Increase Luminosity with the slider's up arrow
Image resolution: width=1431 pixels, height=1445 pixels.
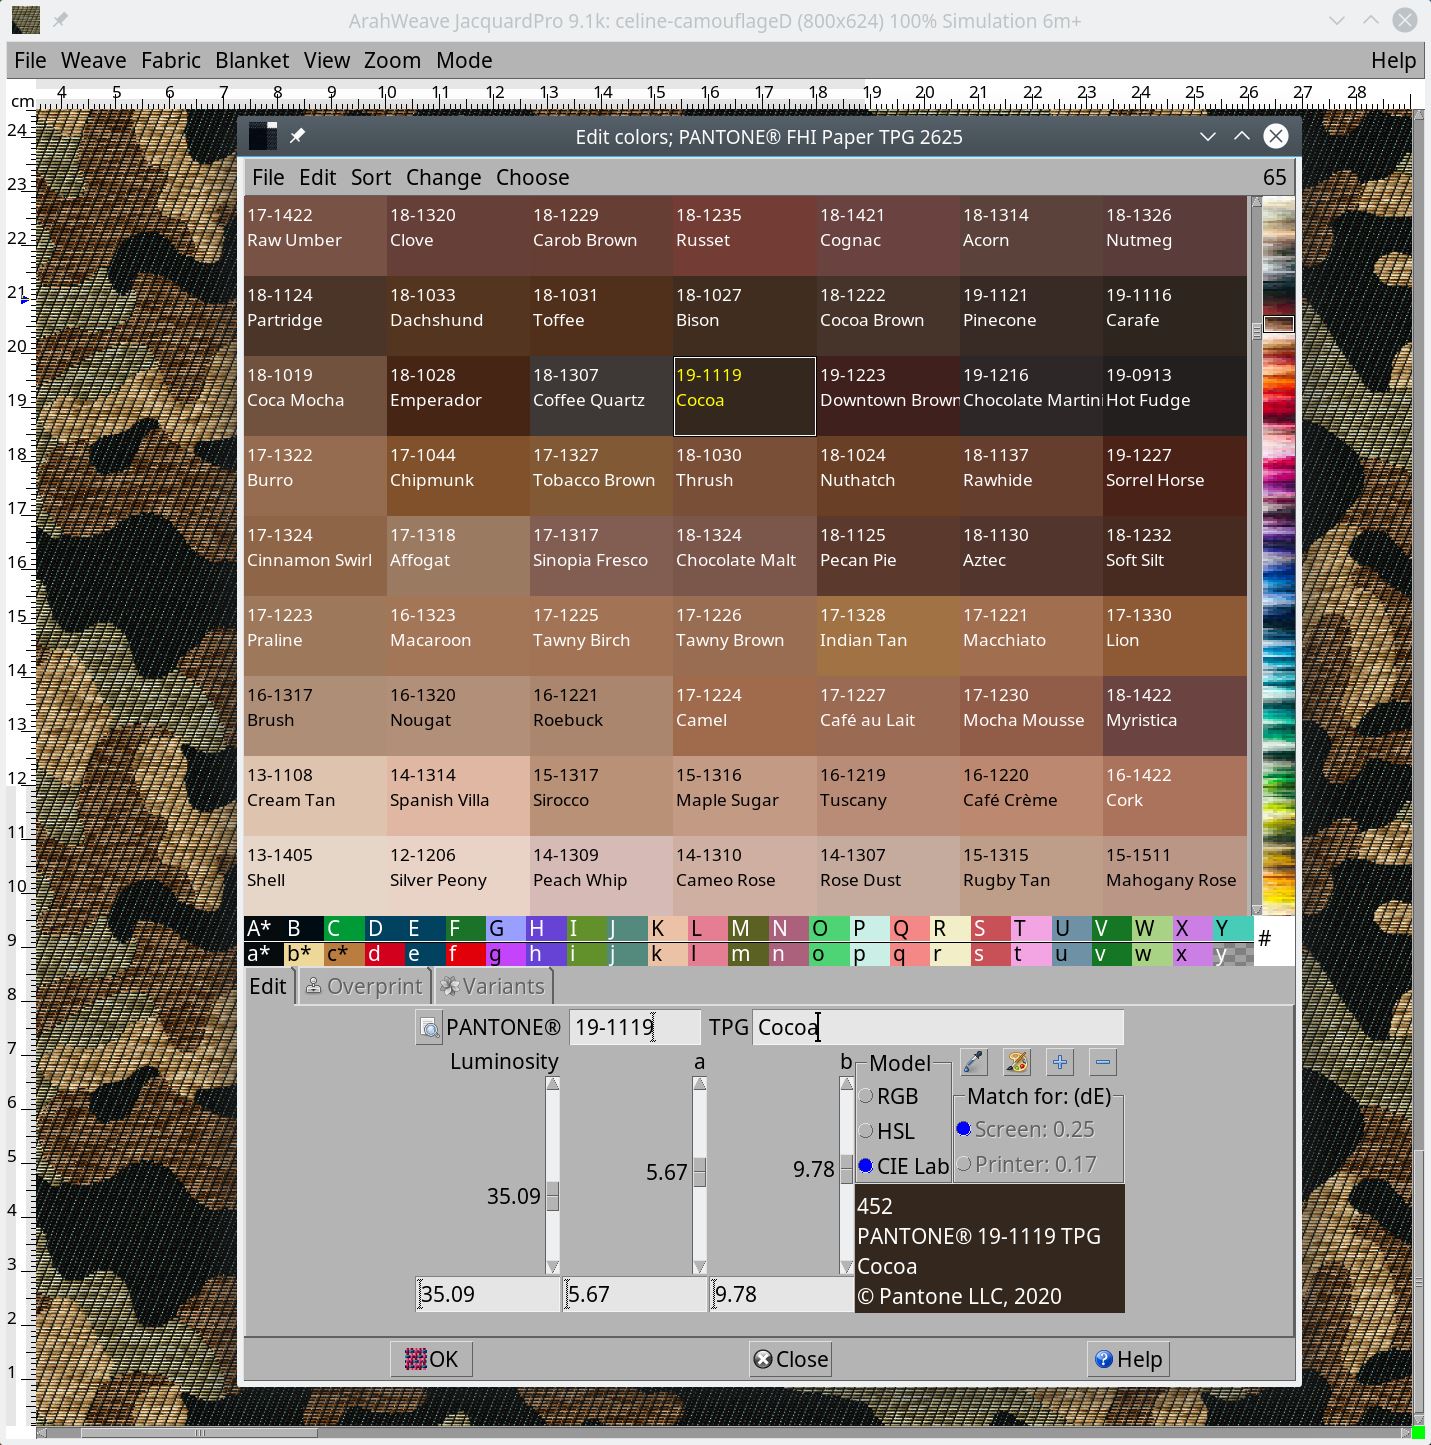[552, 1084]
